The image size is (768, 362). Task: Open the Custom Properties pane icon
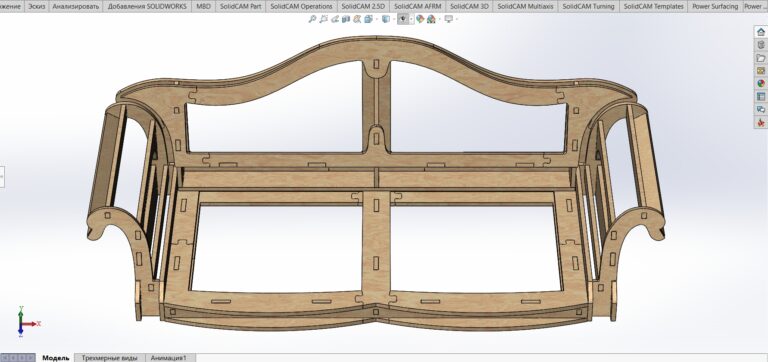click(x=761, y=97)
